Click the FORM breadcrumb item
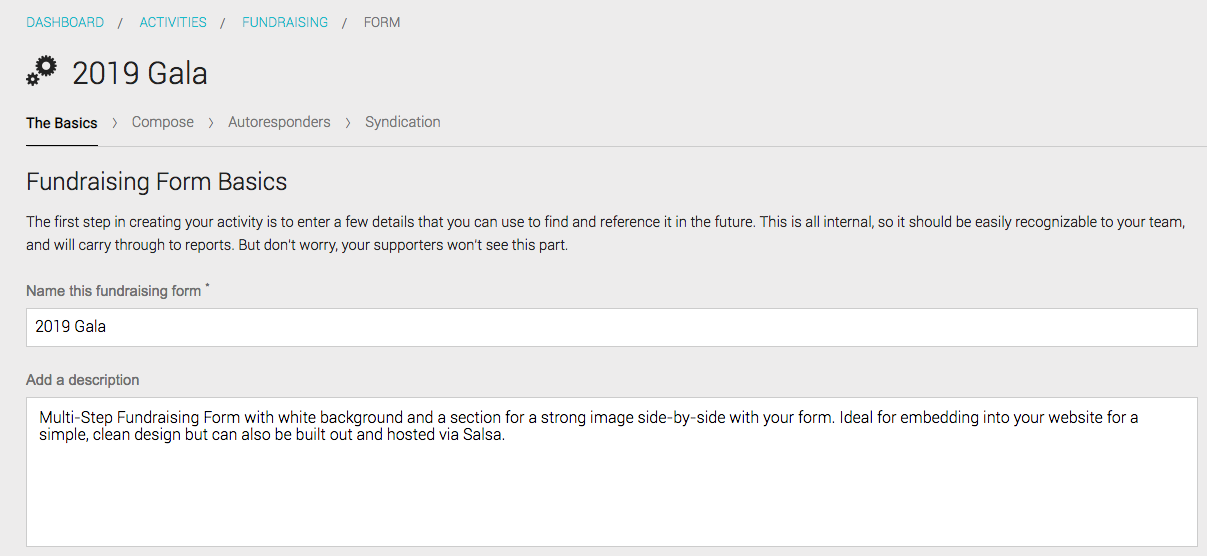The width and height of the screenshot is (1207, 556). pyautogui.click(x=382, y=22)
